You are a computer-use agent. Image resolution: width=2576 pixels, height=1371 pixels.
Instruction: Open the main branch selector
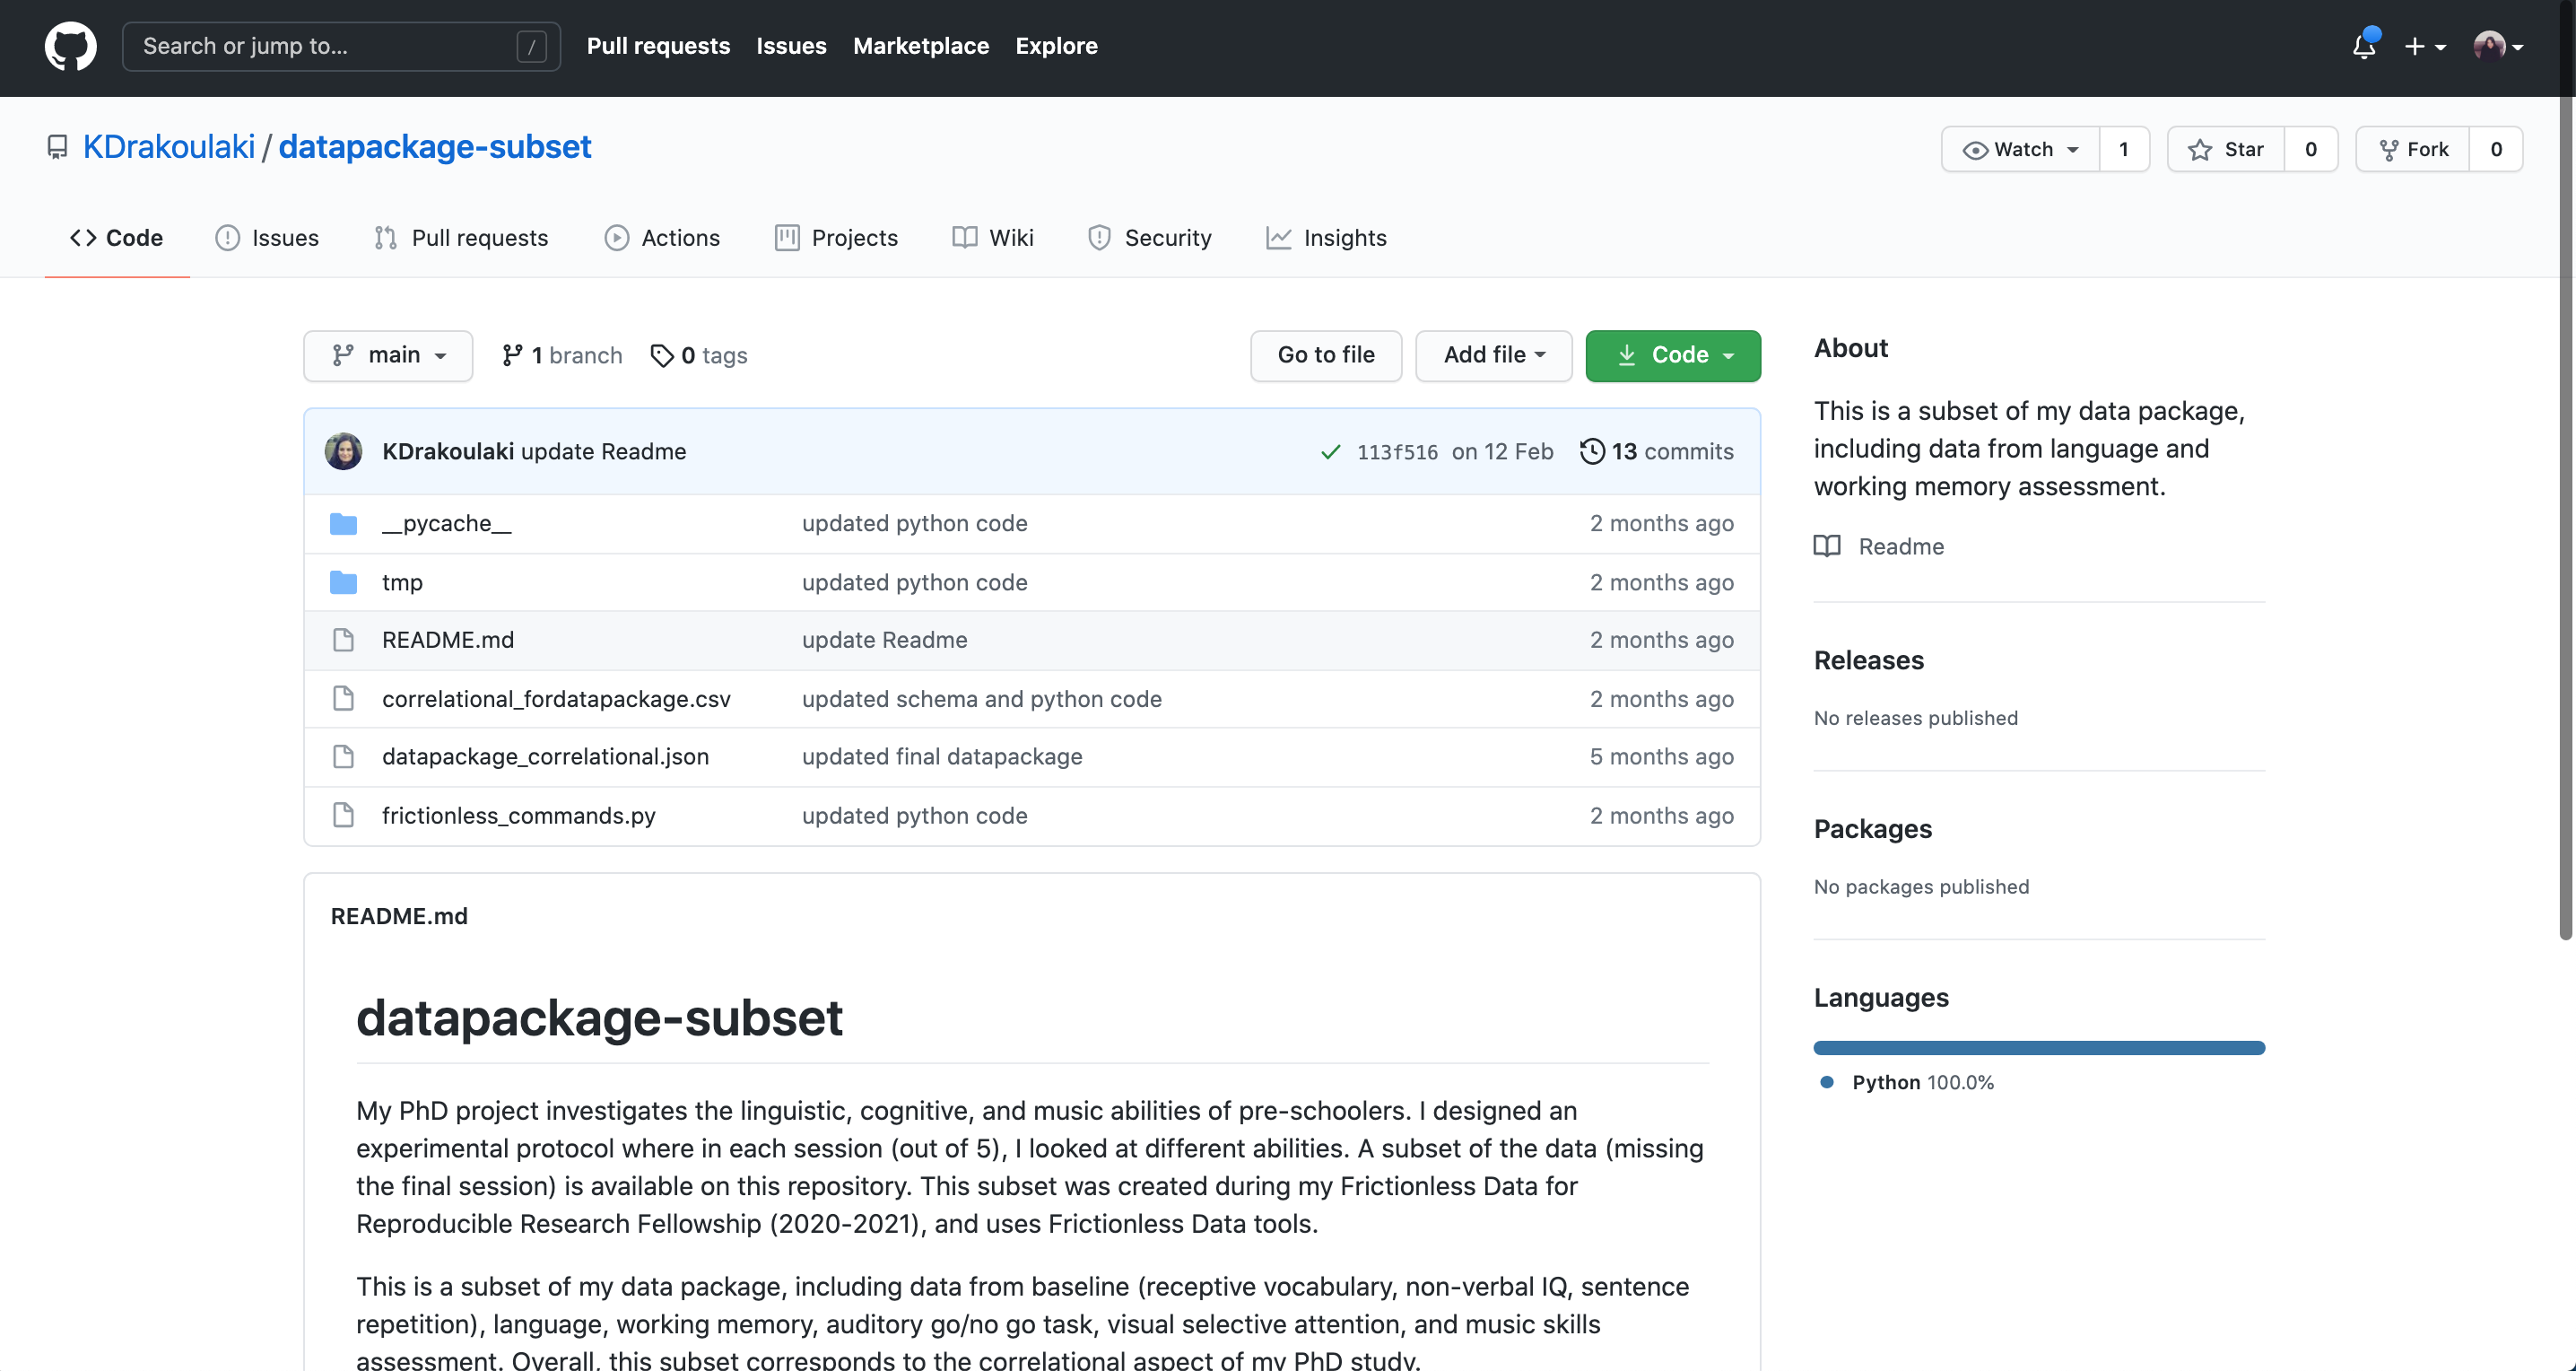coord(388,355)
